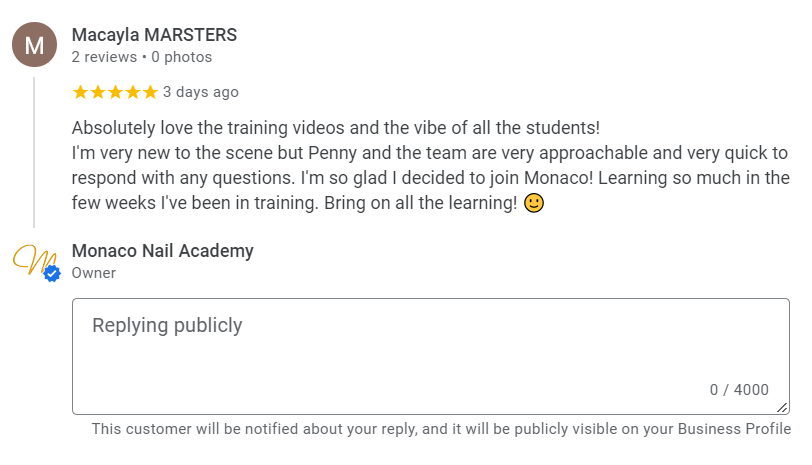Image resolution: width=812 pixels, height=465 pixels.
Task: Open Macayla MARSTERS' reviewer profile name
Action: click(x=154, y=35)
